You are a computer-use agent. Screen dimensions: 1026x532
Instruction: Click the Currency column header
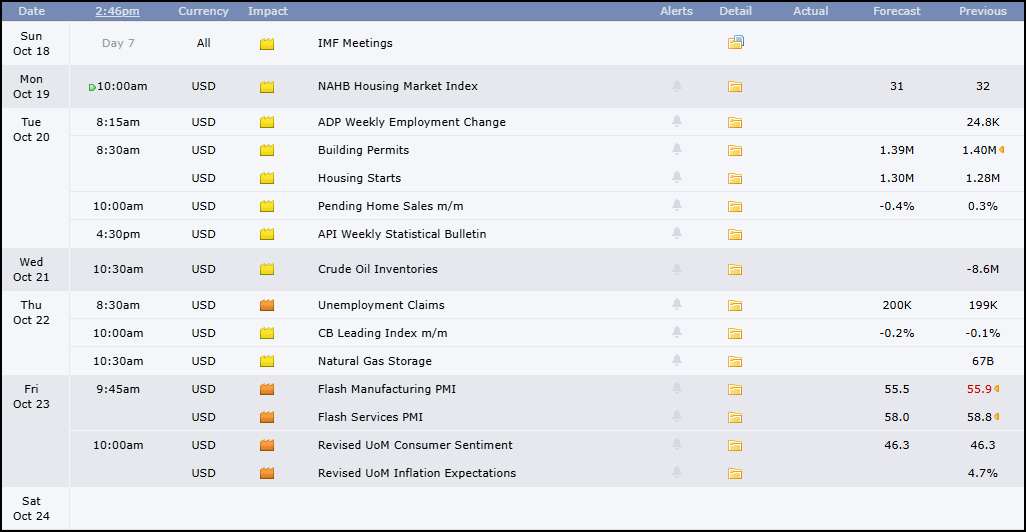[x=203, y=11]
